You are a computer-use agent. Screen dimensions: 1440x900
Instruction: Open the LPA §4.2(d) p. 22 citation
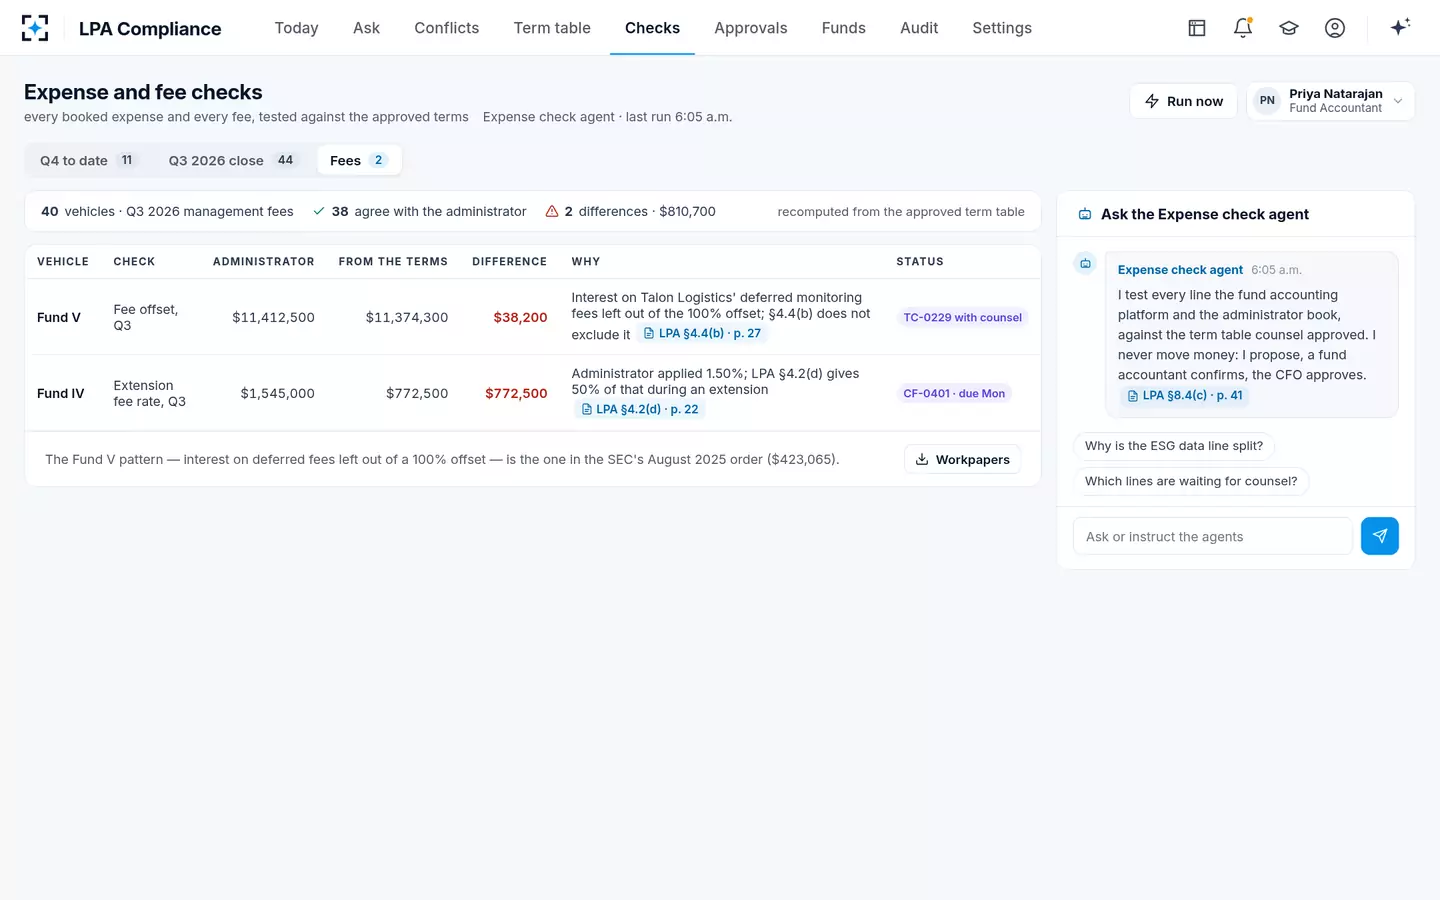pos(640,409)
